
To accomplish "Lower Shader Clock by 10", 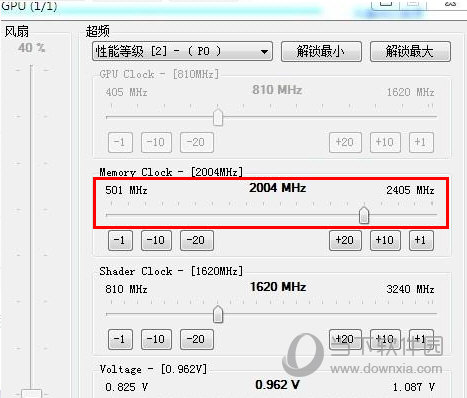I will pyautogui.click(x=156, y=339).
